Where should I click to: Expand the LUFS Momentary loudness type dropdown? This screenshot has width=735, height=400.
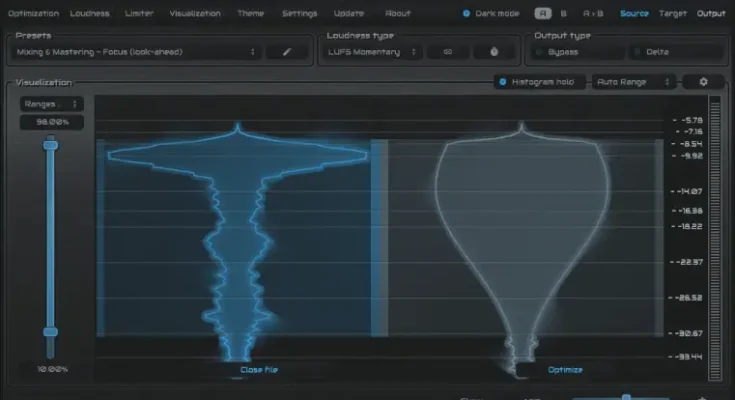[x=369, y=51]
